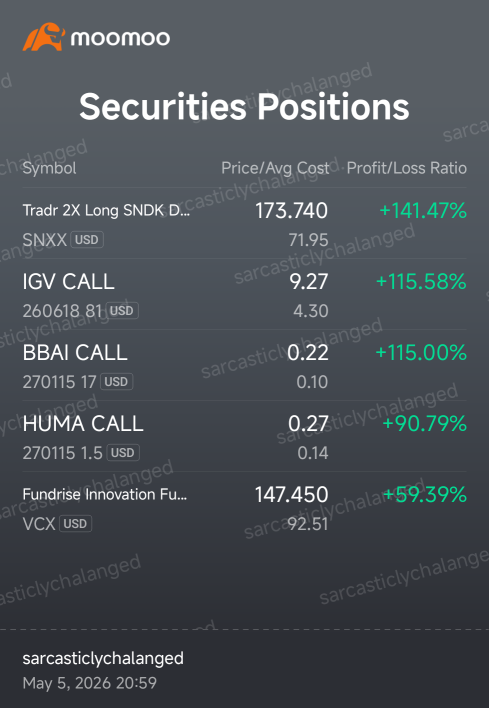Select the Price/Avg Cost column header
The width and height of the screenshot is (489, 708).
click(275, 168)
